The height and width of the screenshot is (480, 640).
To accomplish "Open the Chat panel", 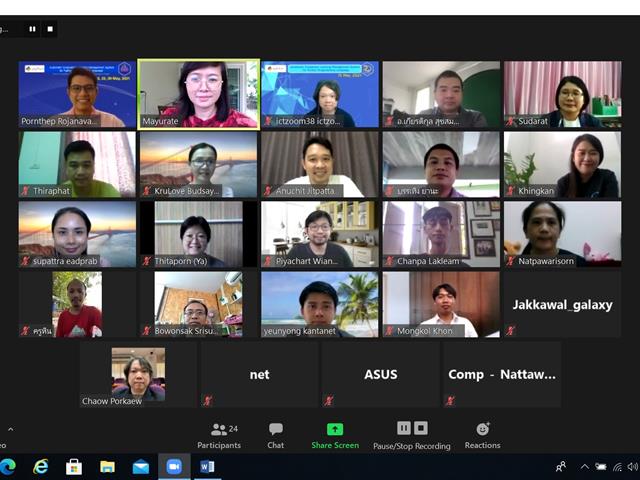I will tap(276, 436).
